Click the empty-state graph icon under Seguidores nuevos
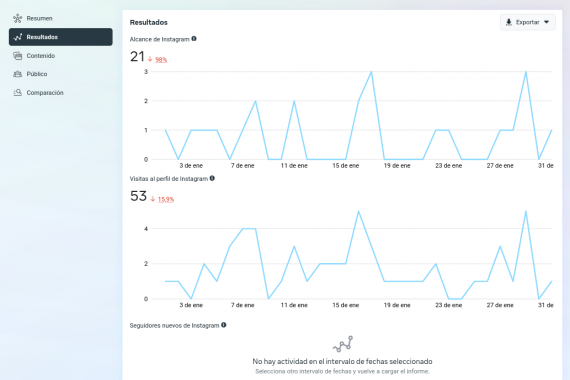 coord(343,344)
